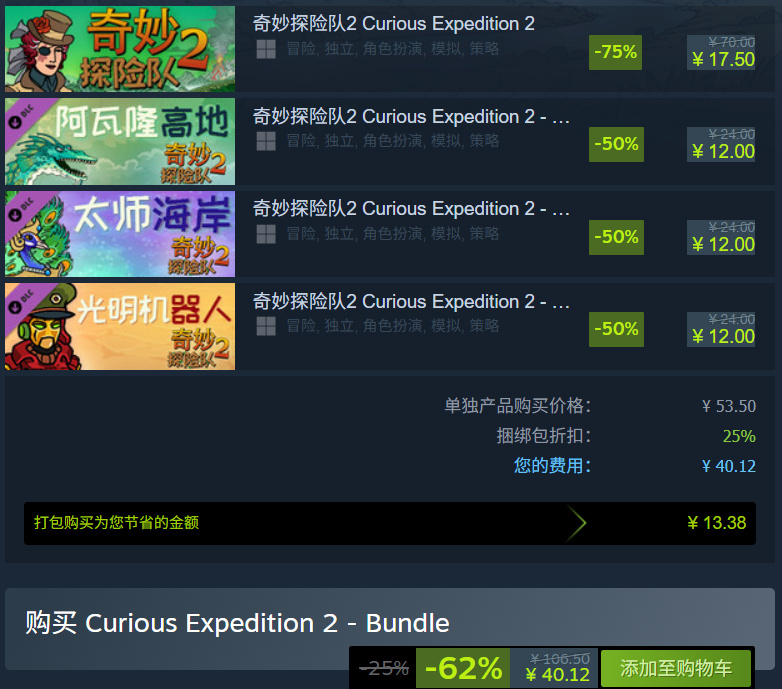Open 光明机器人 DLC banner image
The image size is (782, 689).
click(120, 327)
